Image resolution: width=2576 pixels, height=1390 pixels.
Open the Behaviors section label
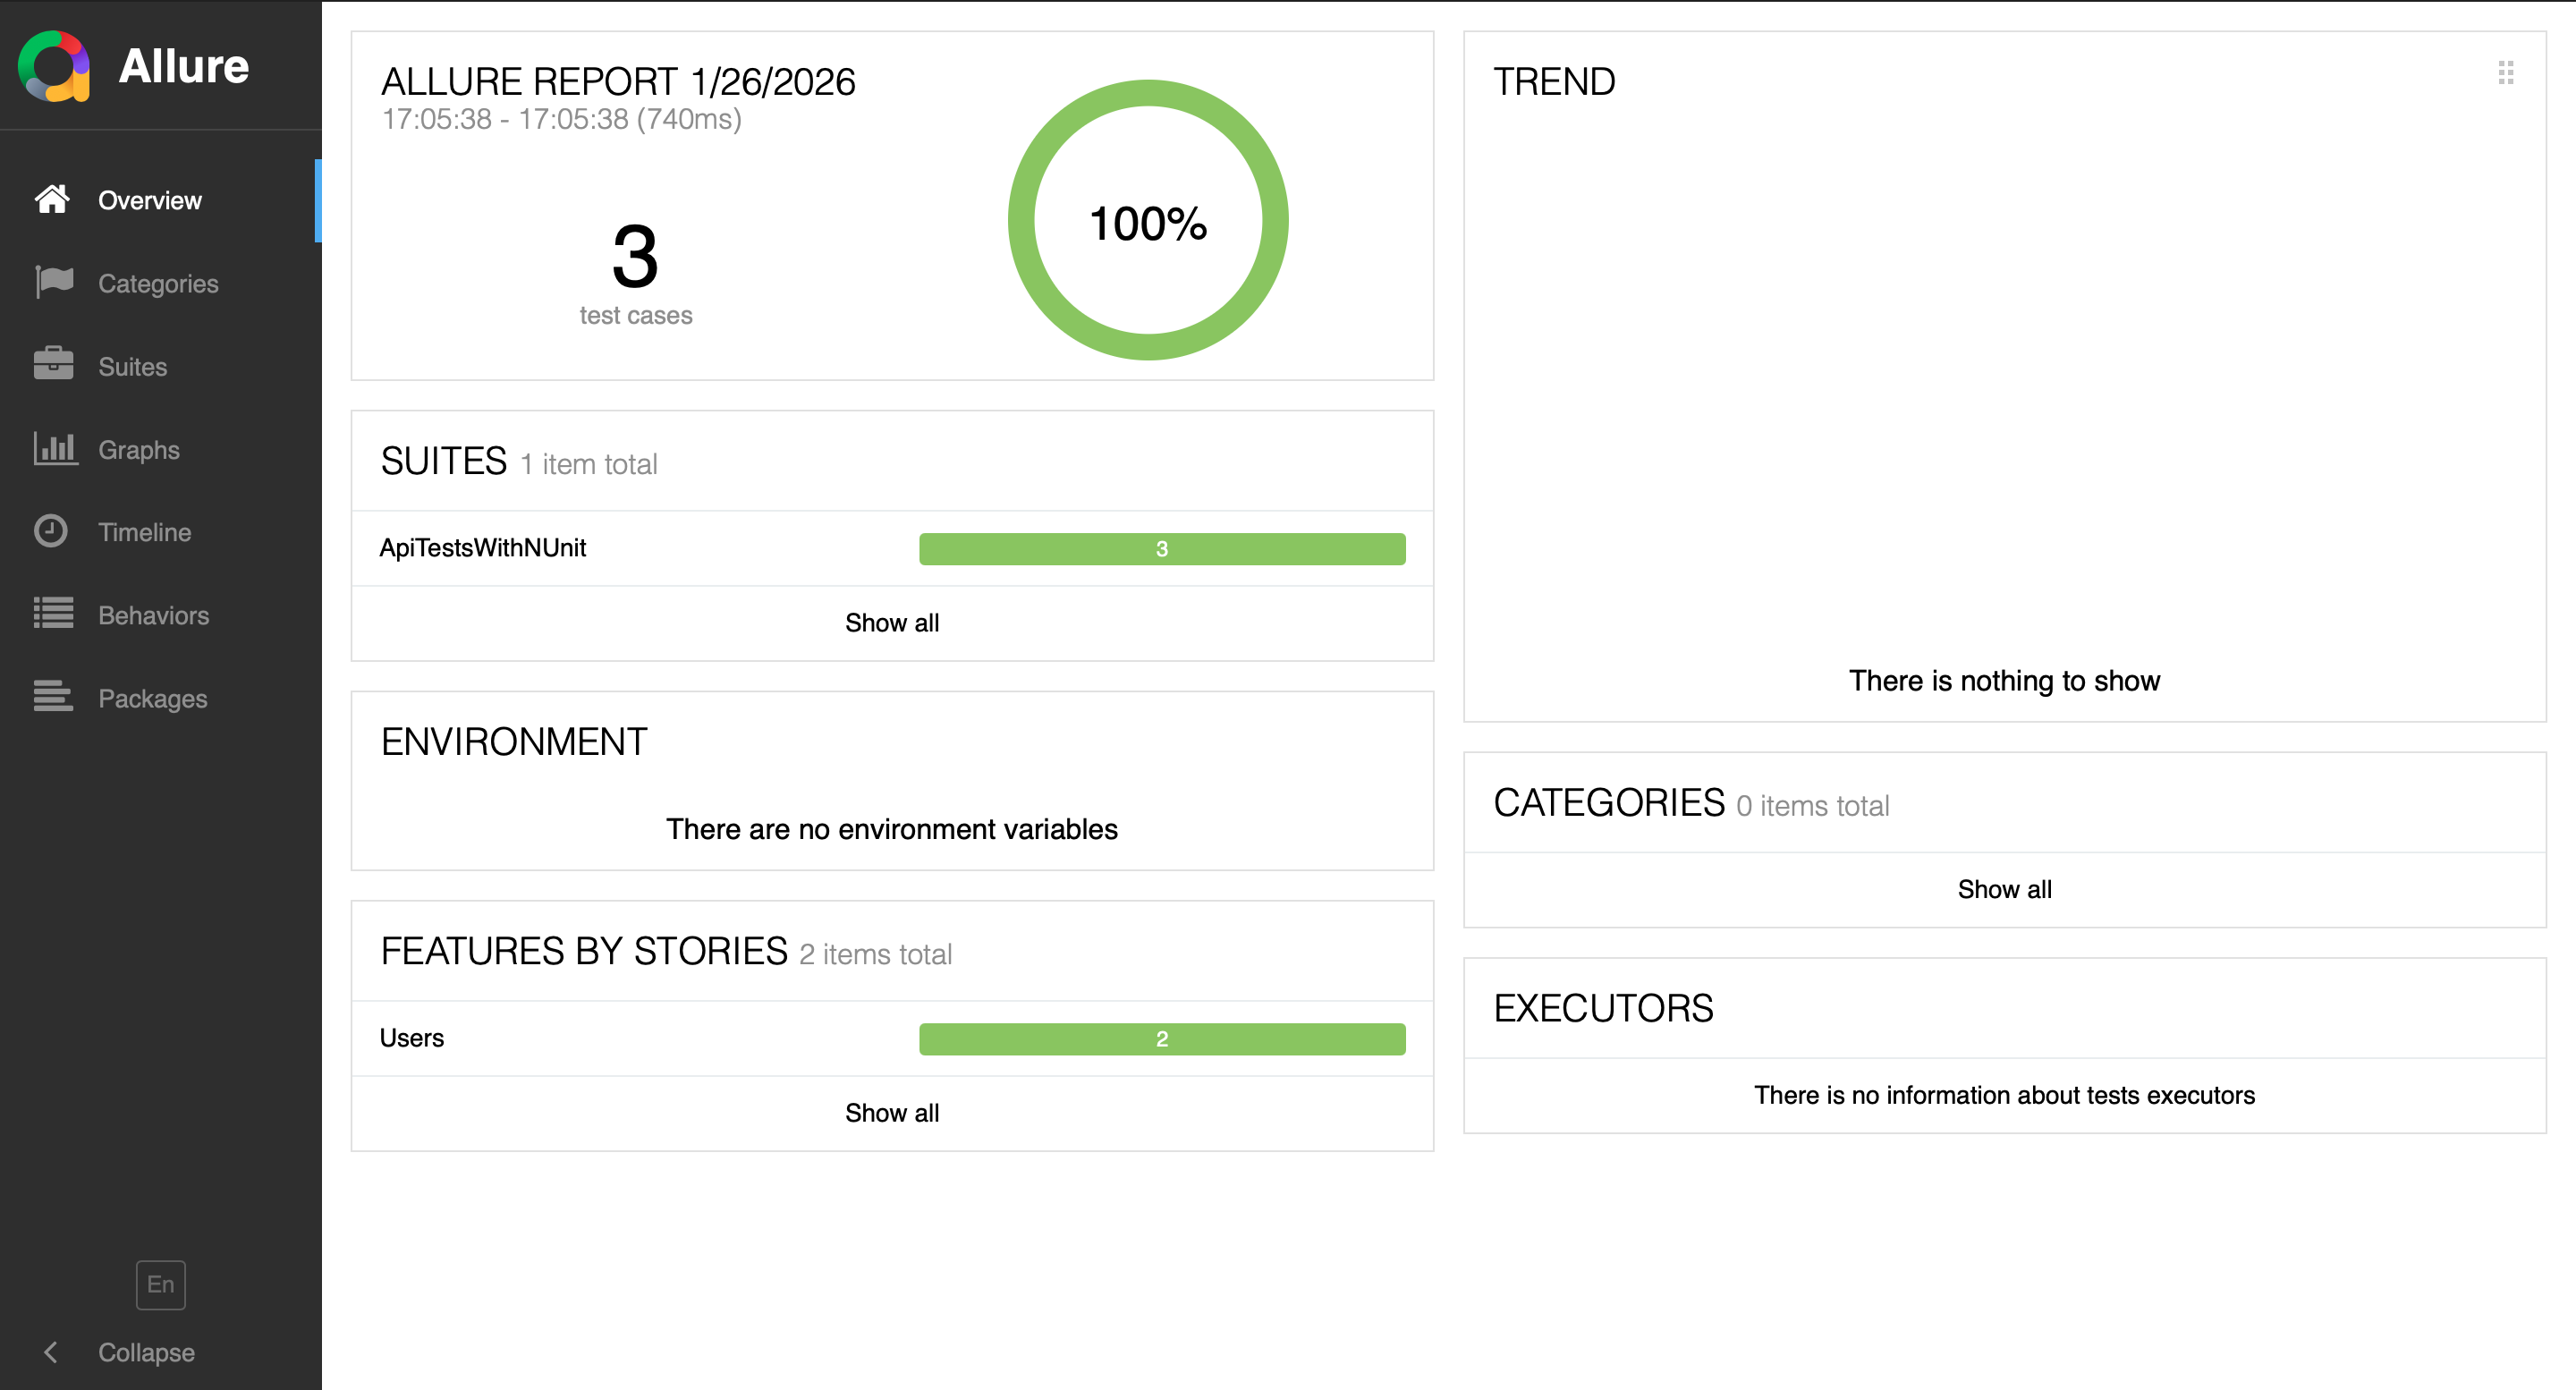[x=154, y=615]
